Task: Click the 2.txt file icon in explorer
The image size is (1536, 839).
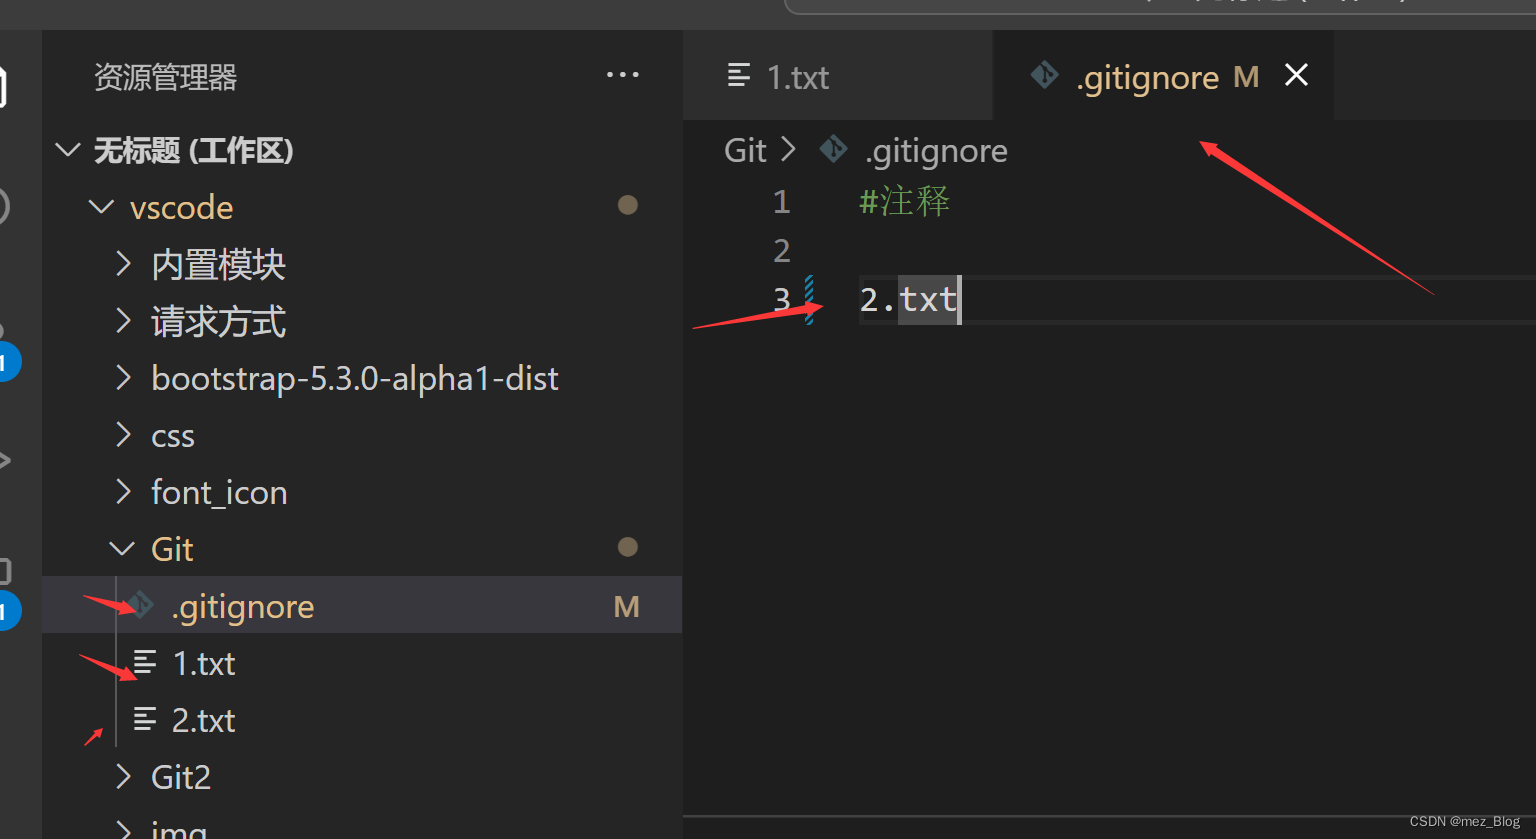Action: tap(145, 719)
